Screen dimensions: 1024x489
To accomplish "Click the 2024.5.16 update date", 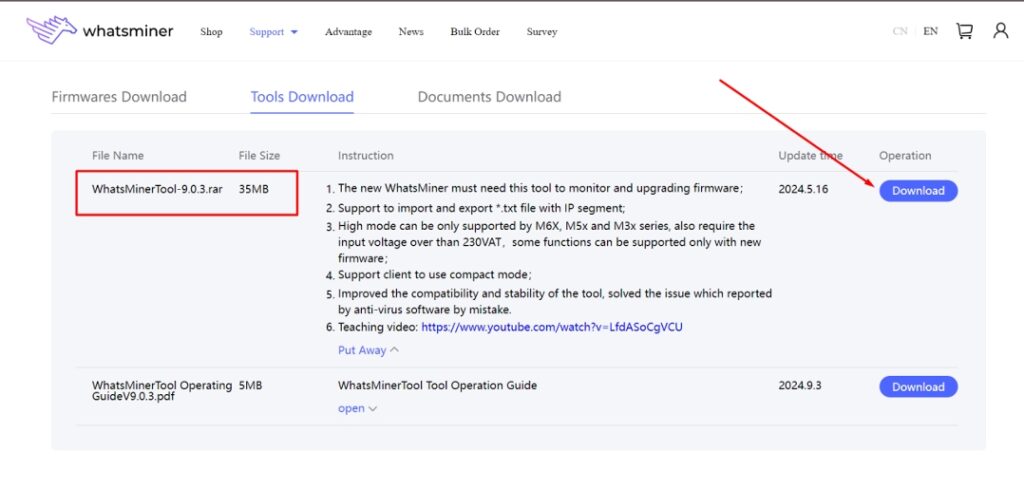I will click(x=803, y=189).
